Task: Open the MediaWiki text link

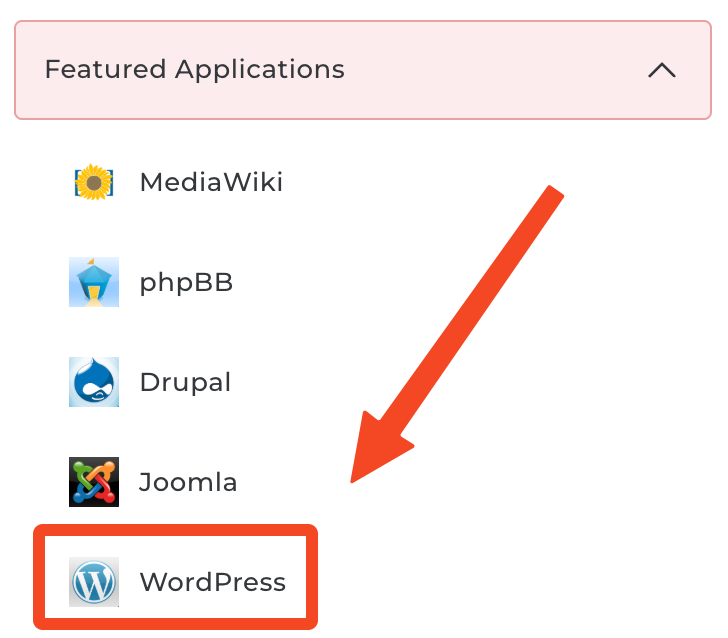Action: click(x=211, y=182)
